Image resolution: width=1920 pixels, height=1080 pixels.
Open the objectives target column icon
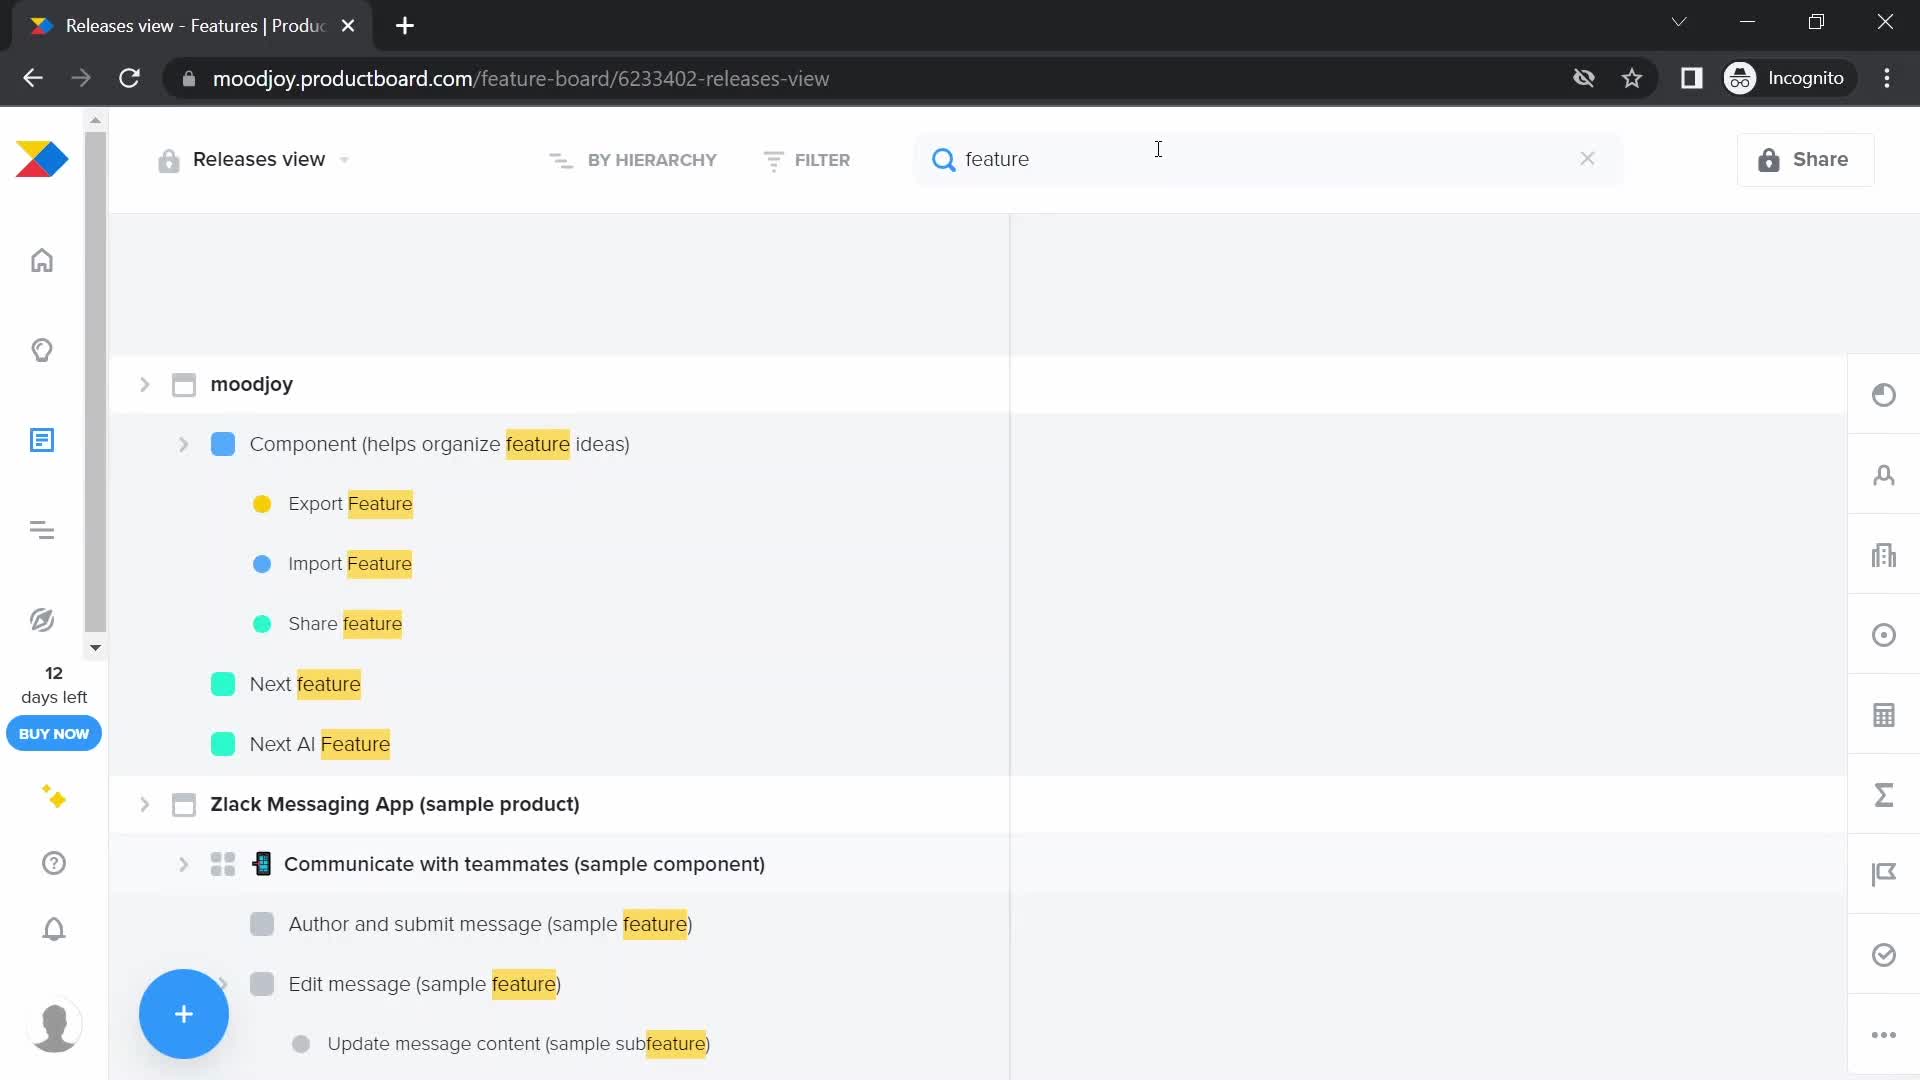pyautogui.click(x=1884, y=635)
